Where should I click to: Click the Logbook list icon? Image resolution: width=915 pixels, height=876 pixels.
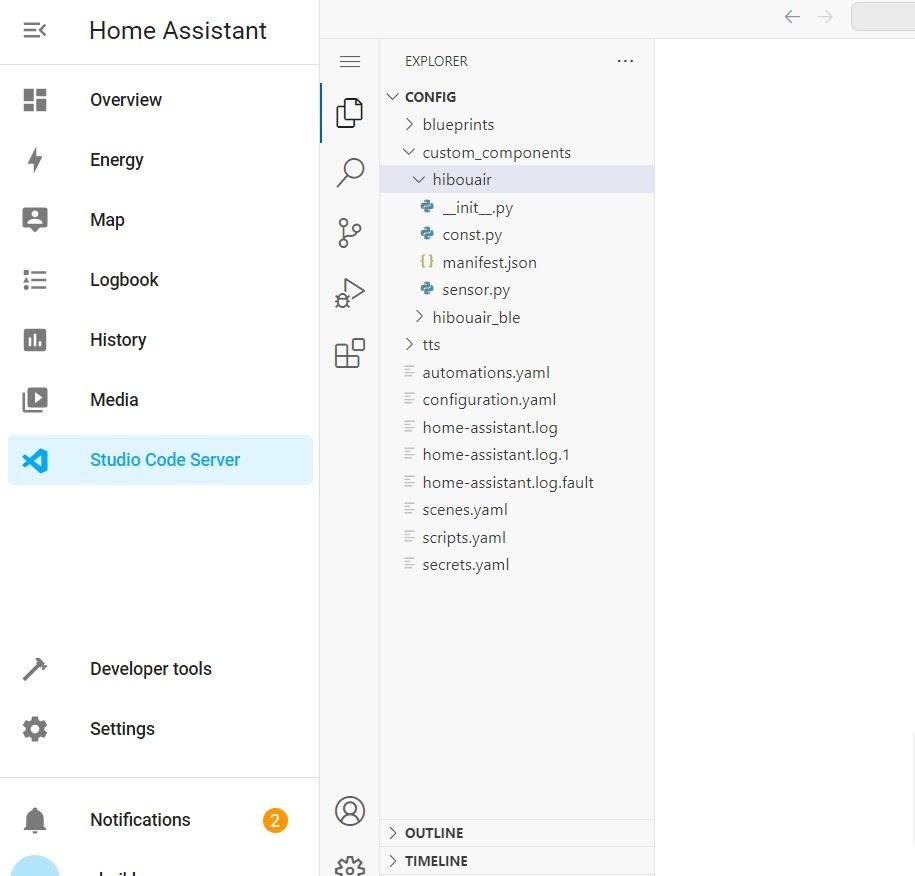point(34,280)
